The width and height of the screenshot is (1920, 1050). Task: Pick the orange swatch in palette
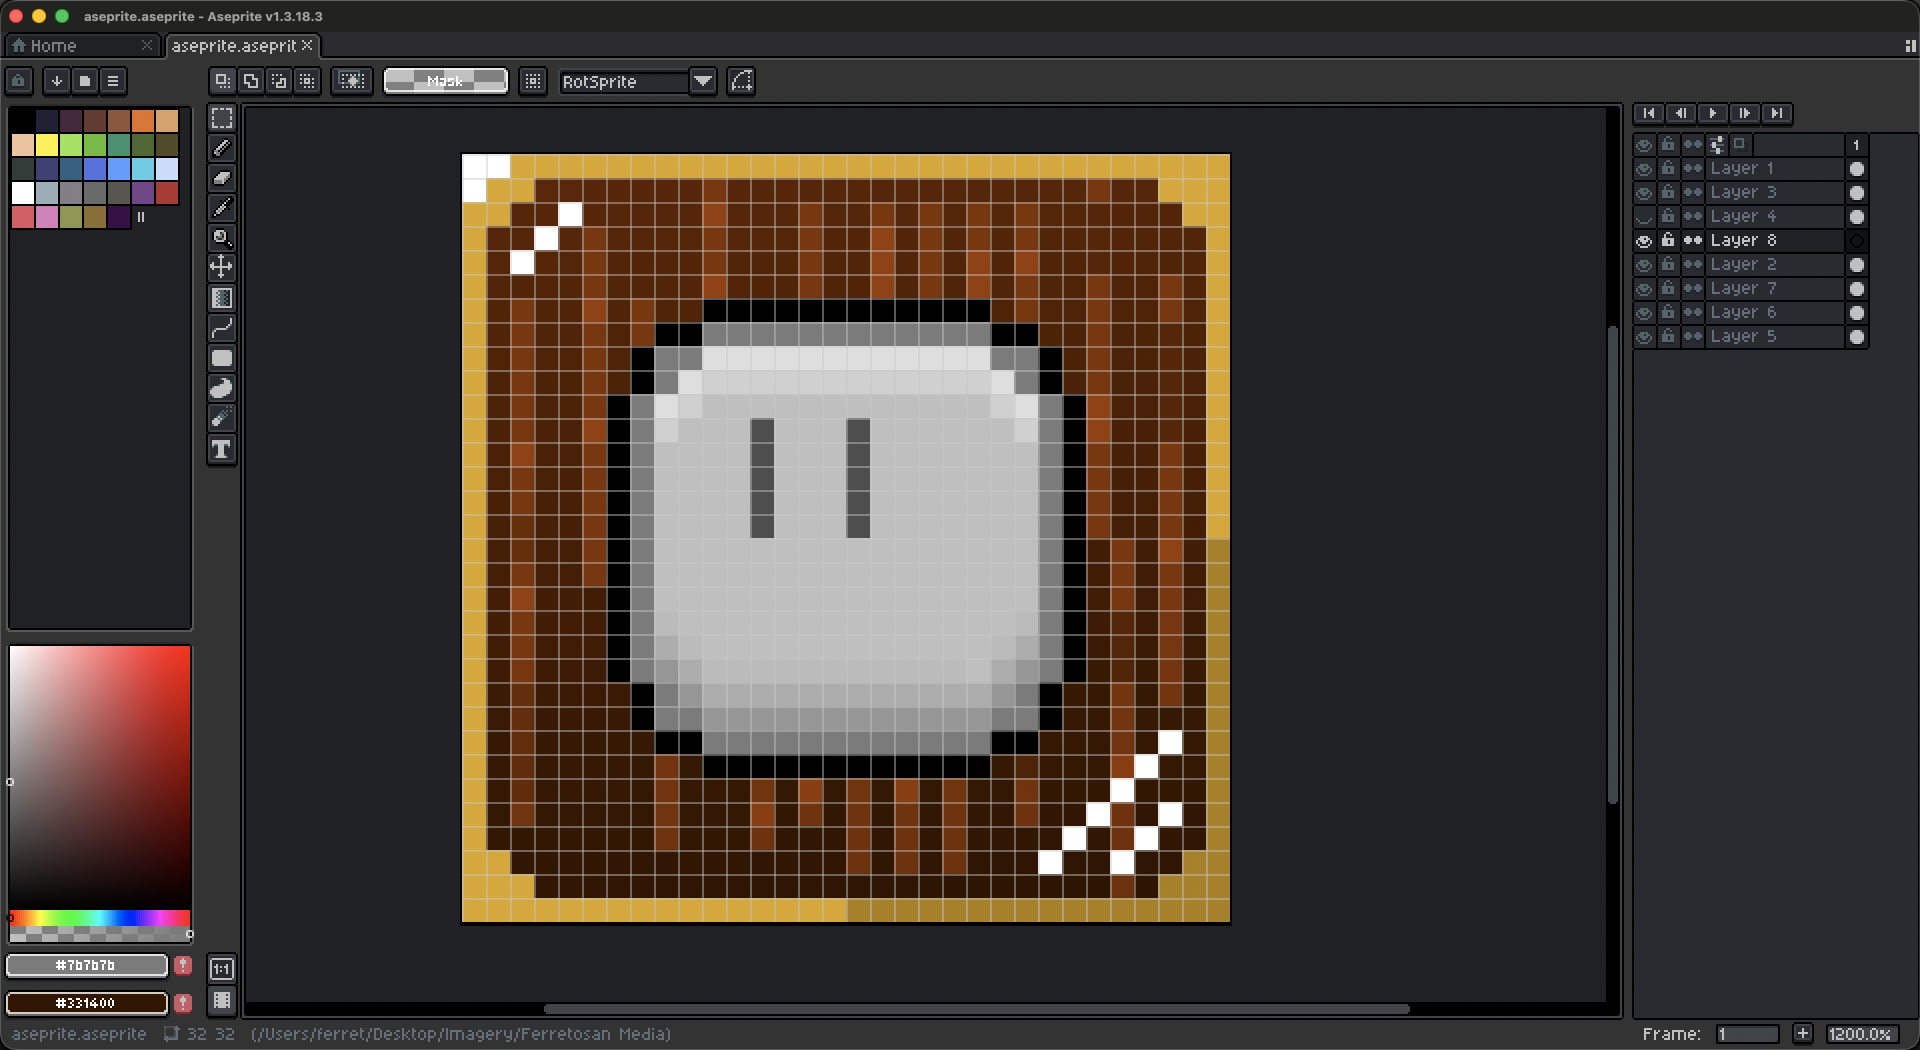coord(143,121)
